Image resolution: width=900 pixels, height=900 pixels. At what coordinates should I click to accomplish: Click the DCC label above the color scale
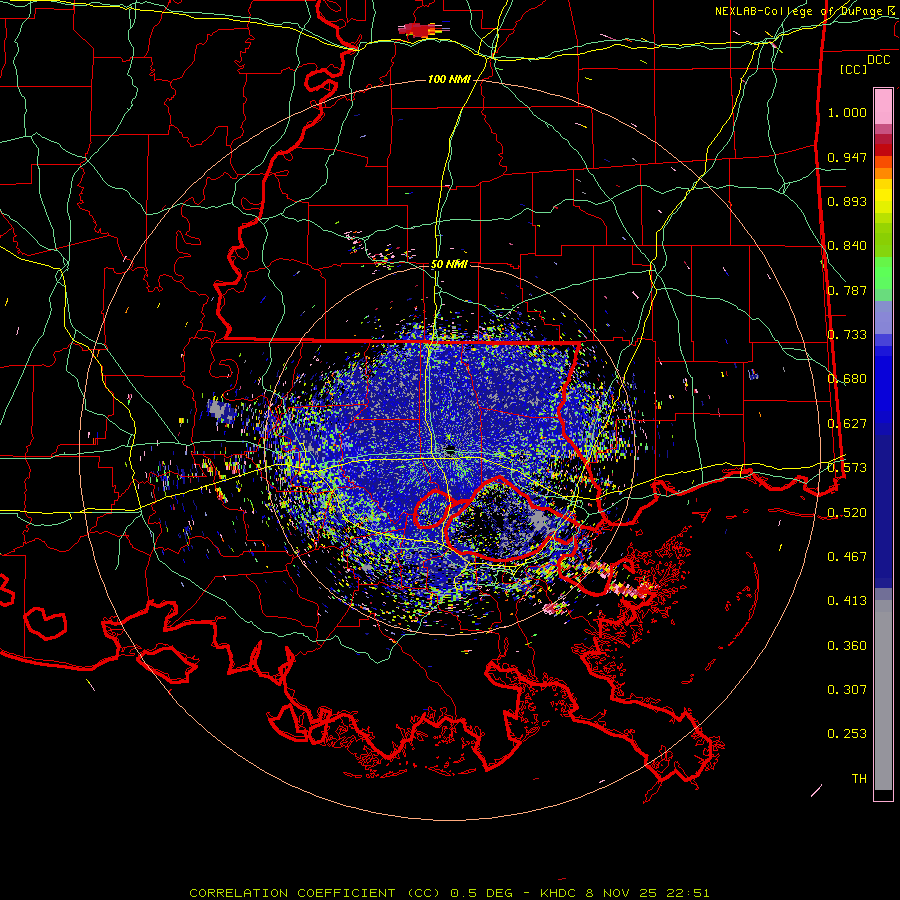click(878, 60)
